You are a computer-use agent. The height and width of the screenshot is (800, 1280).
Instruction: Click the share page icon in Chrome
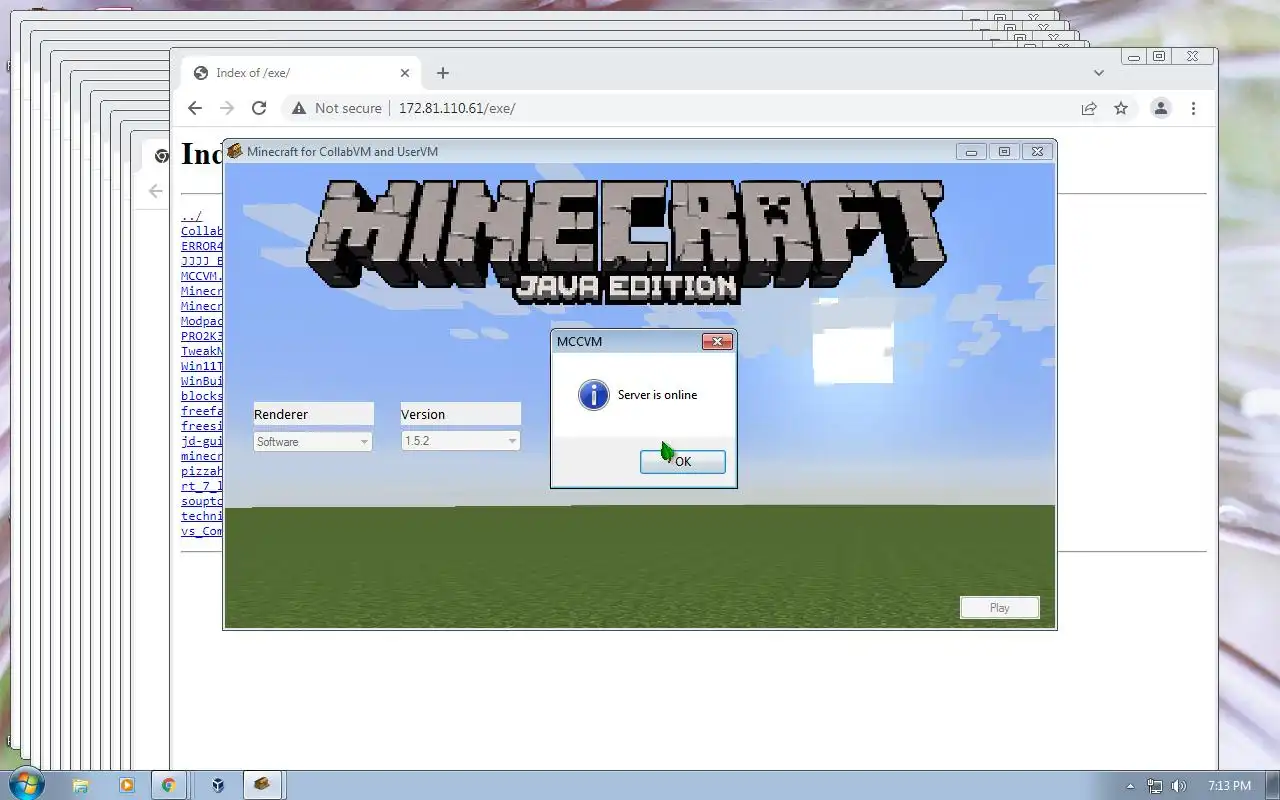(1089, 108)
